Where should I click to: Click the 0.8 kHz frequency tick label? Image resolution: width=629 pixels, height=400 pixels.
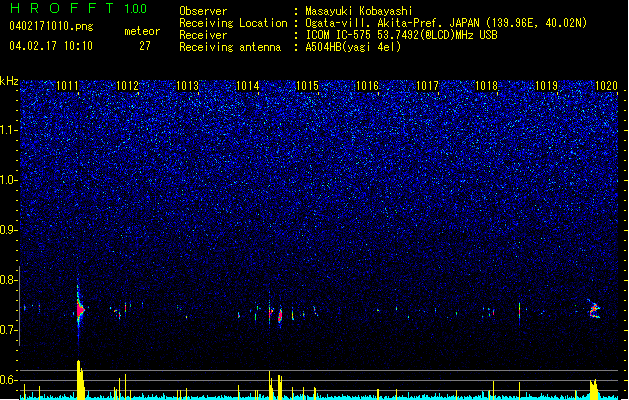coord(9,280)
